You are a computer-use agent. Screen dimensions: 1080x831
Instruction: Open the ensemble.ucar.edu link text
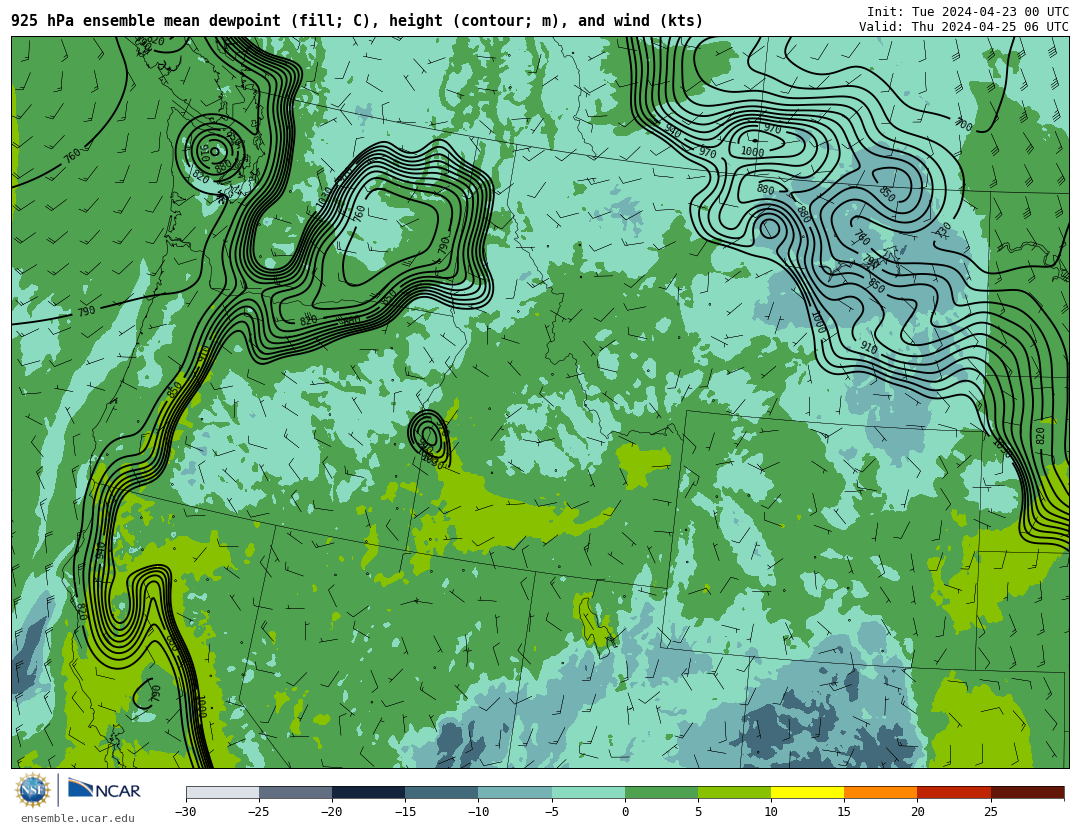(78, 819)
